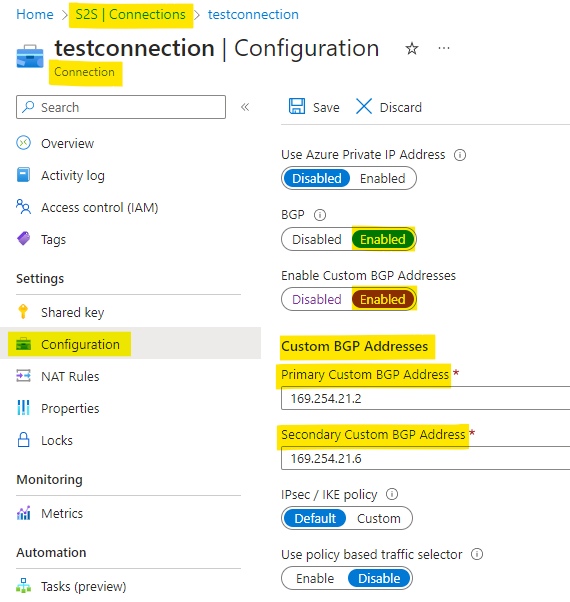
Task: Click the Access control (IAM) icon
Action: tap(23, 207)
